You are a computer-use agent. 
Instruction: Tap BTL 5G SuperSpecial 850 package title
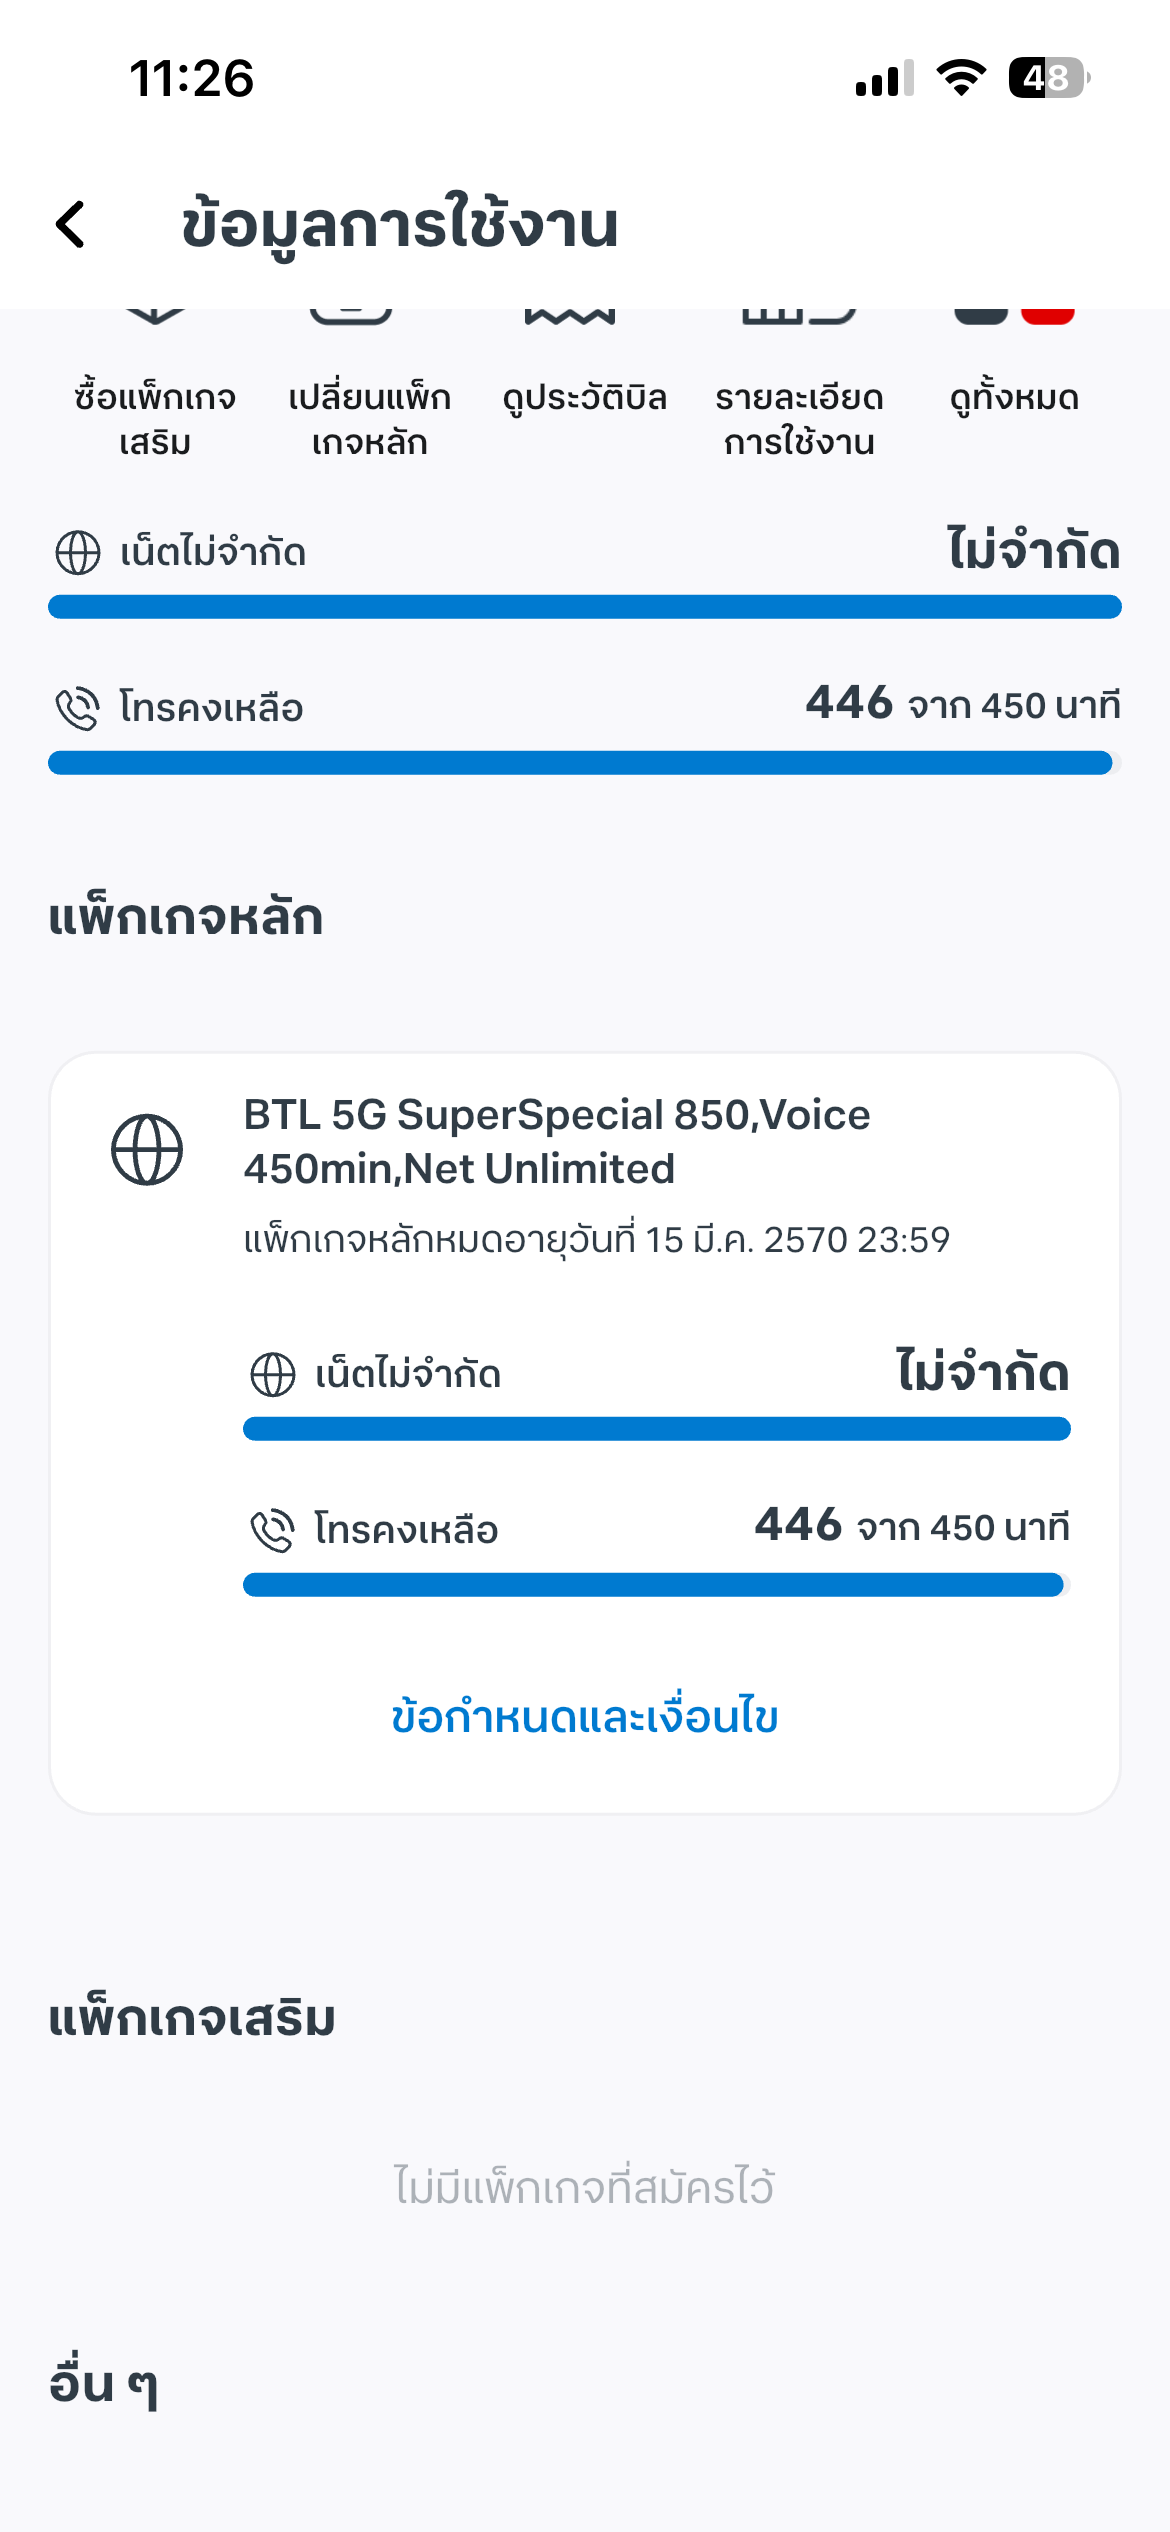557,1141
